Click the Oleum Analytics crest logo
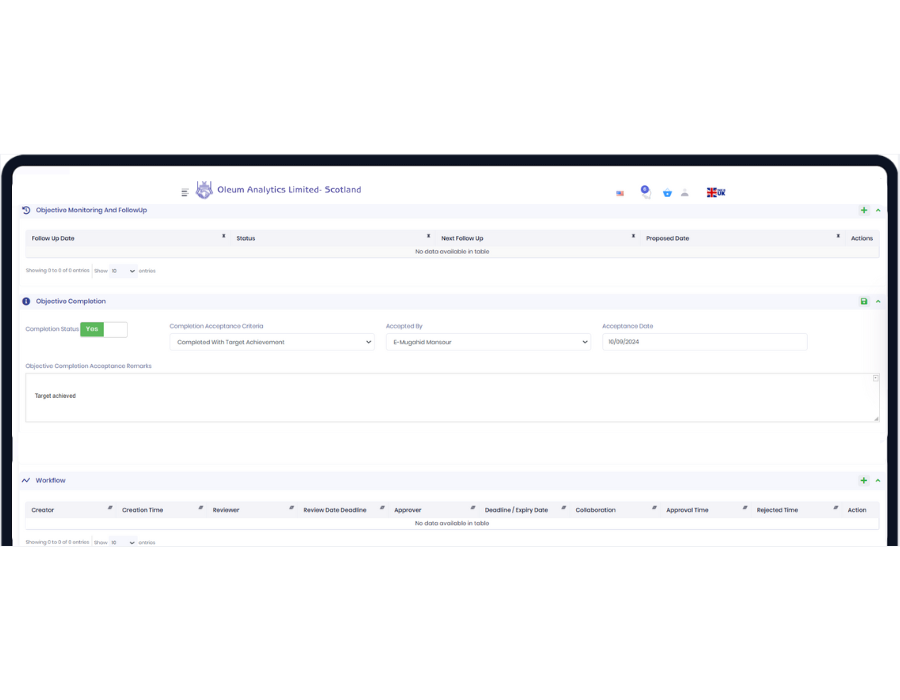The image size is (900, 700). coord(204,190)
